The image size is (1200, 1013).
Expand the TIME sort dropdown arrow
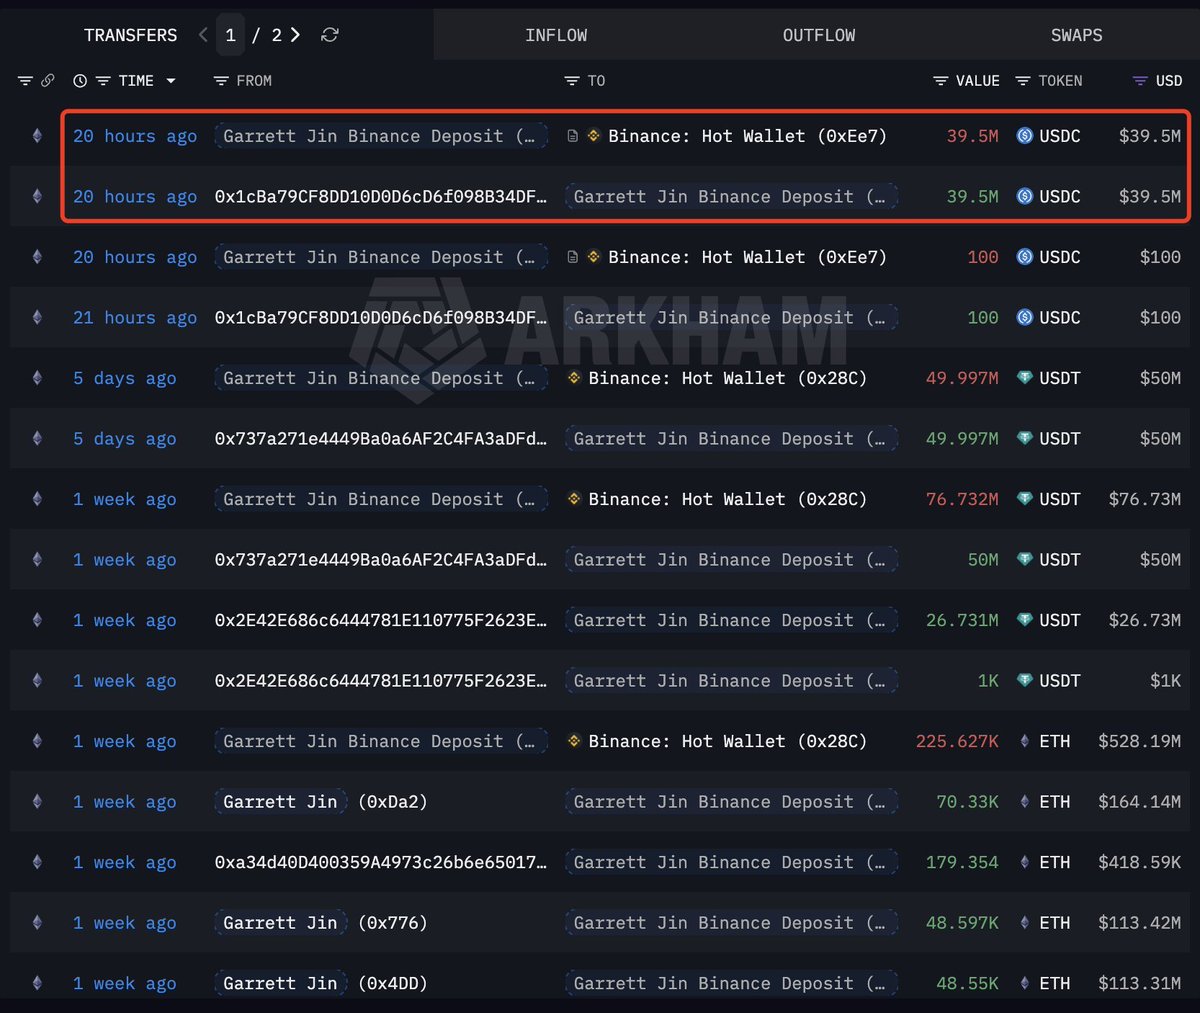[x=171, y=81]
